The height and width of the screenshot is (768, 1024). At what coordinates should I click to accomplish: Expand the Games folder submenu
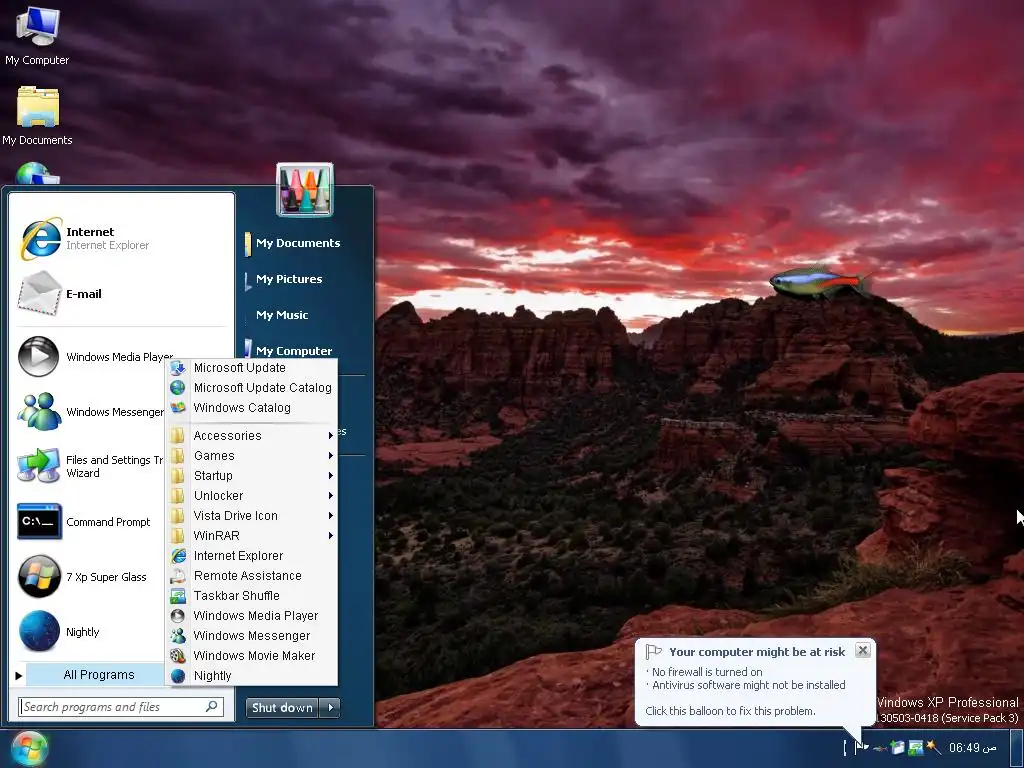coord(252,456)
